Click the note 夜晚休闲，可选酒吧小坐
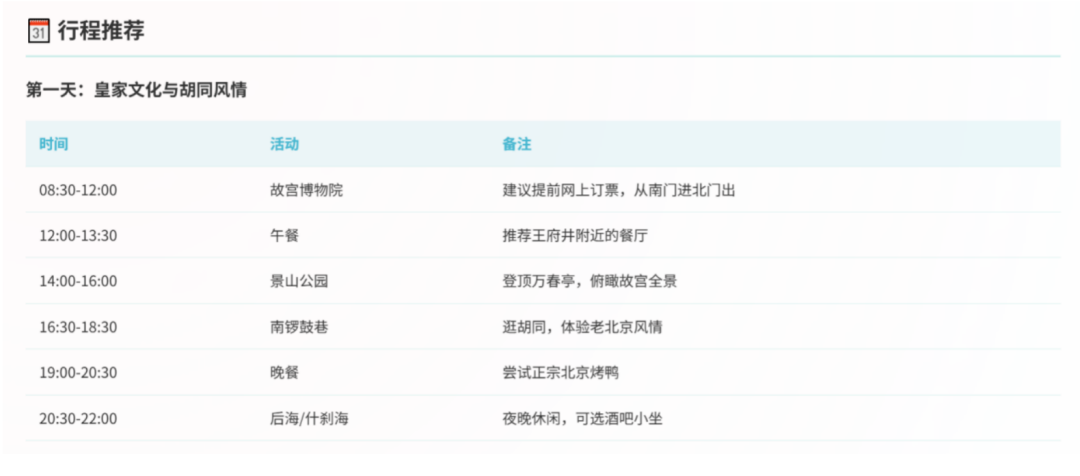Screen dimensions: 1080x476 coord(582,418)
